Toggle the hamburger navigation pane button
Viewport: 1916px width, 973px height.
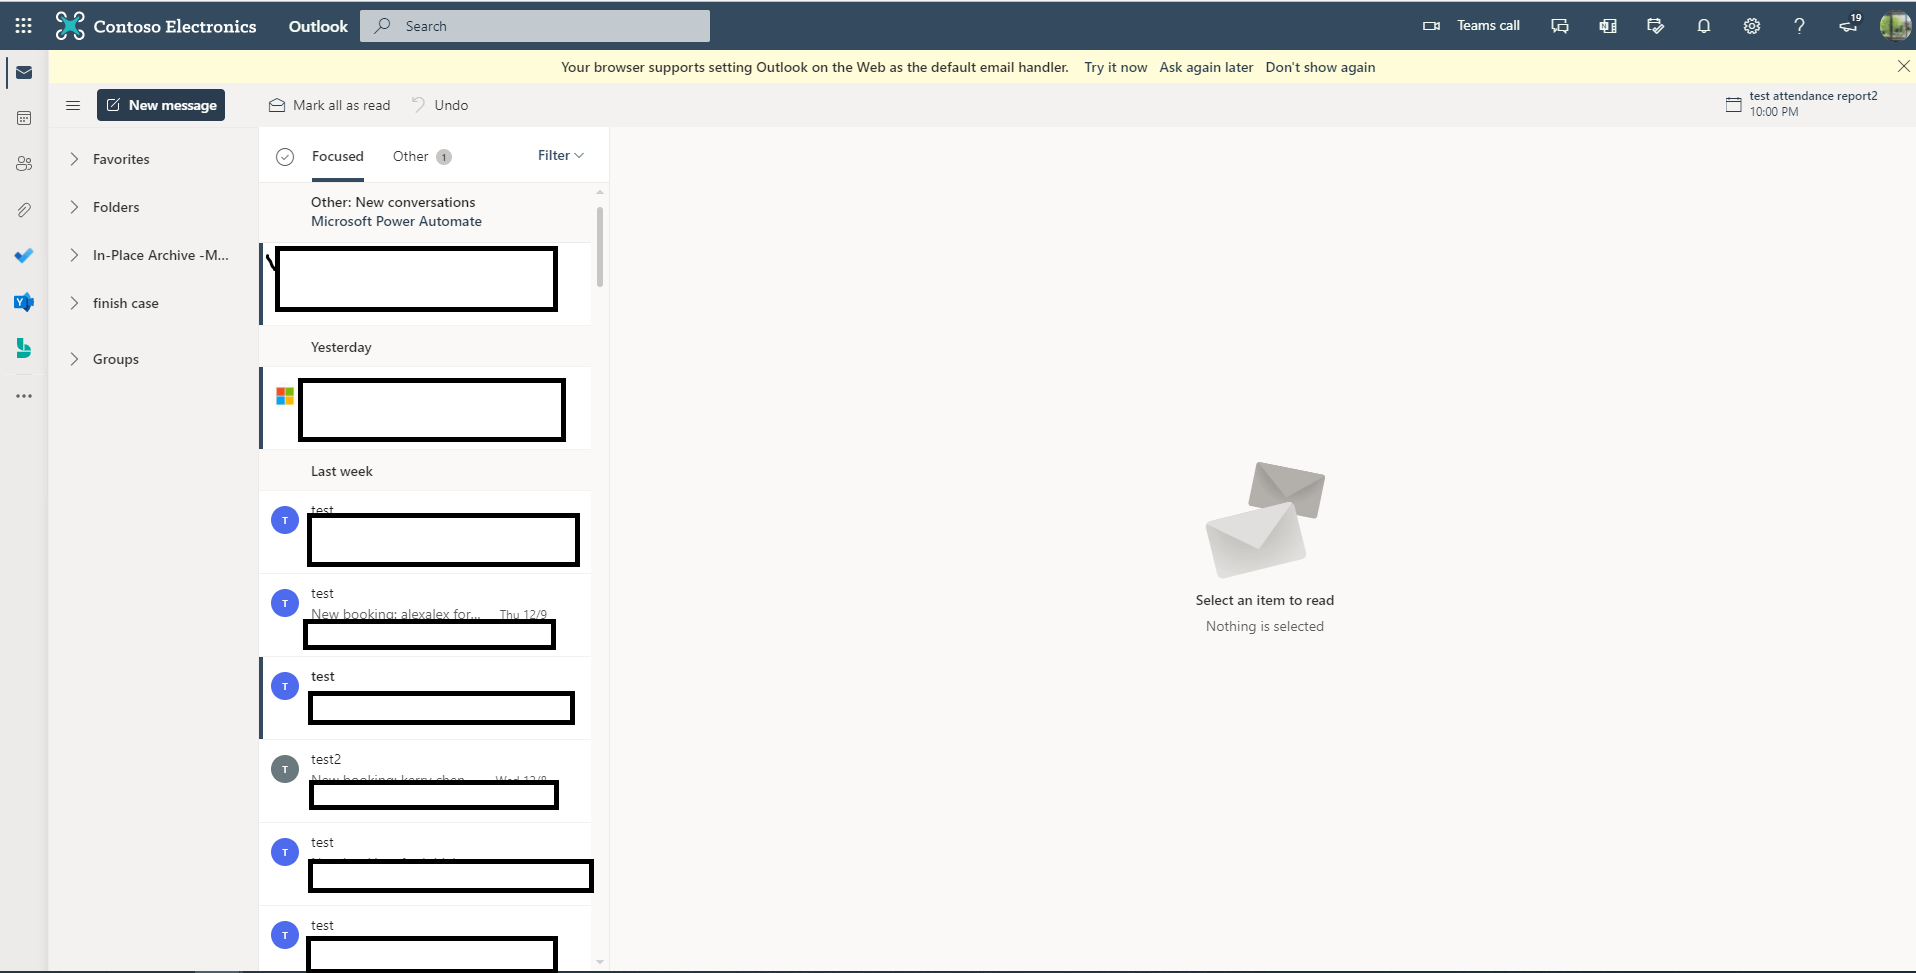(73, 105)
